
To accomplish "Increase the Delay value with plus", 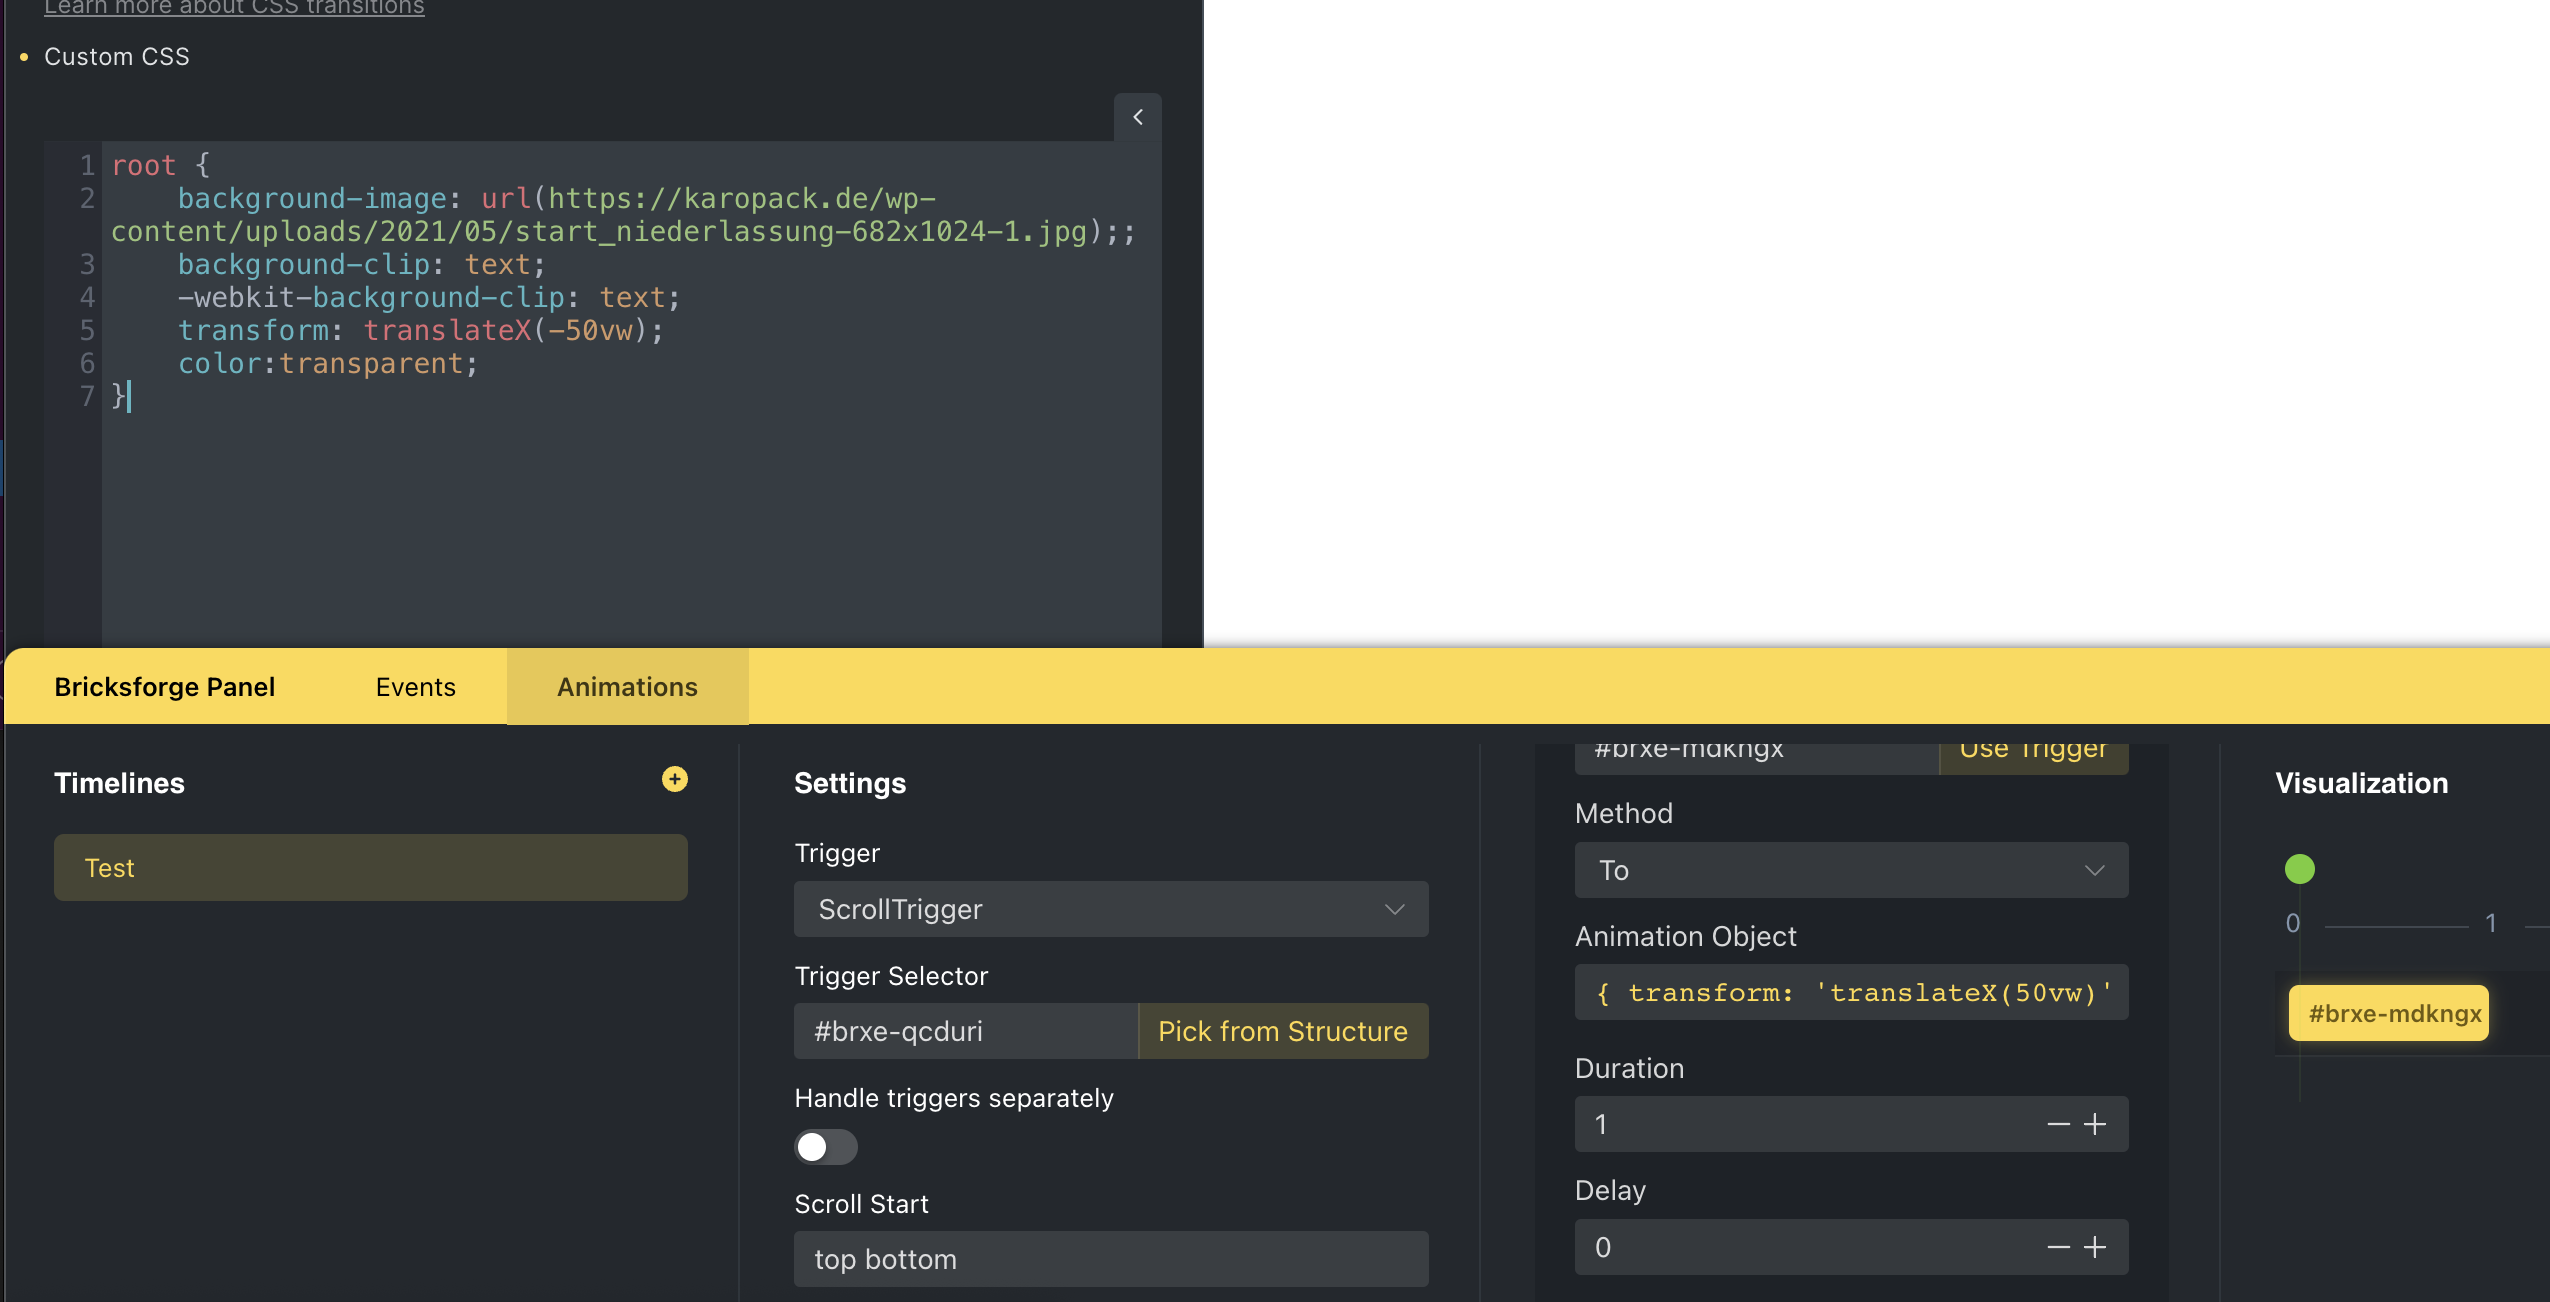I will click(2095, 1248).
